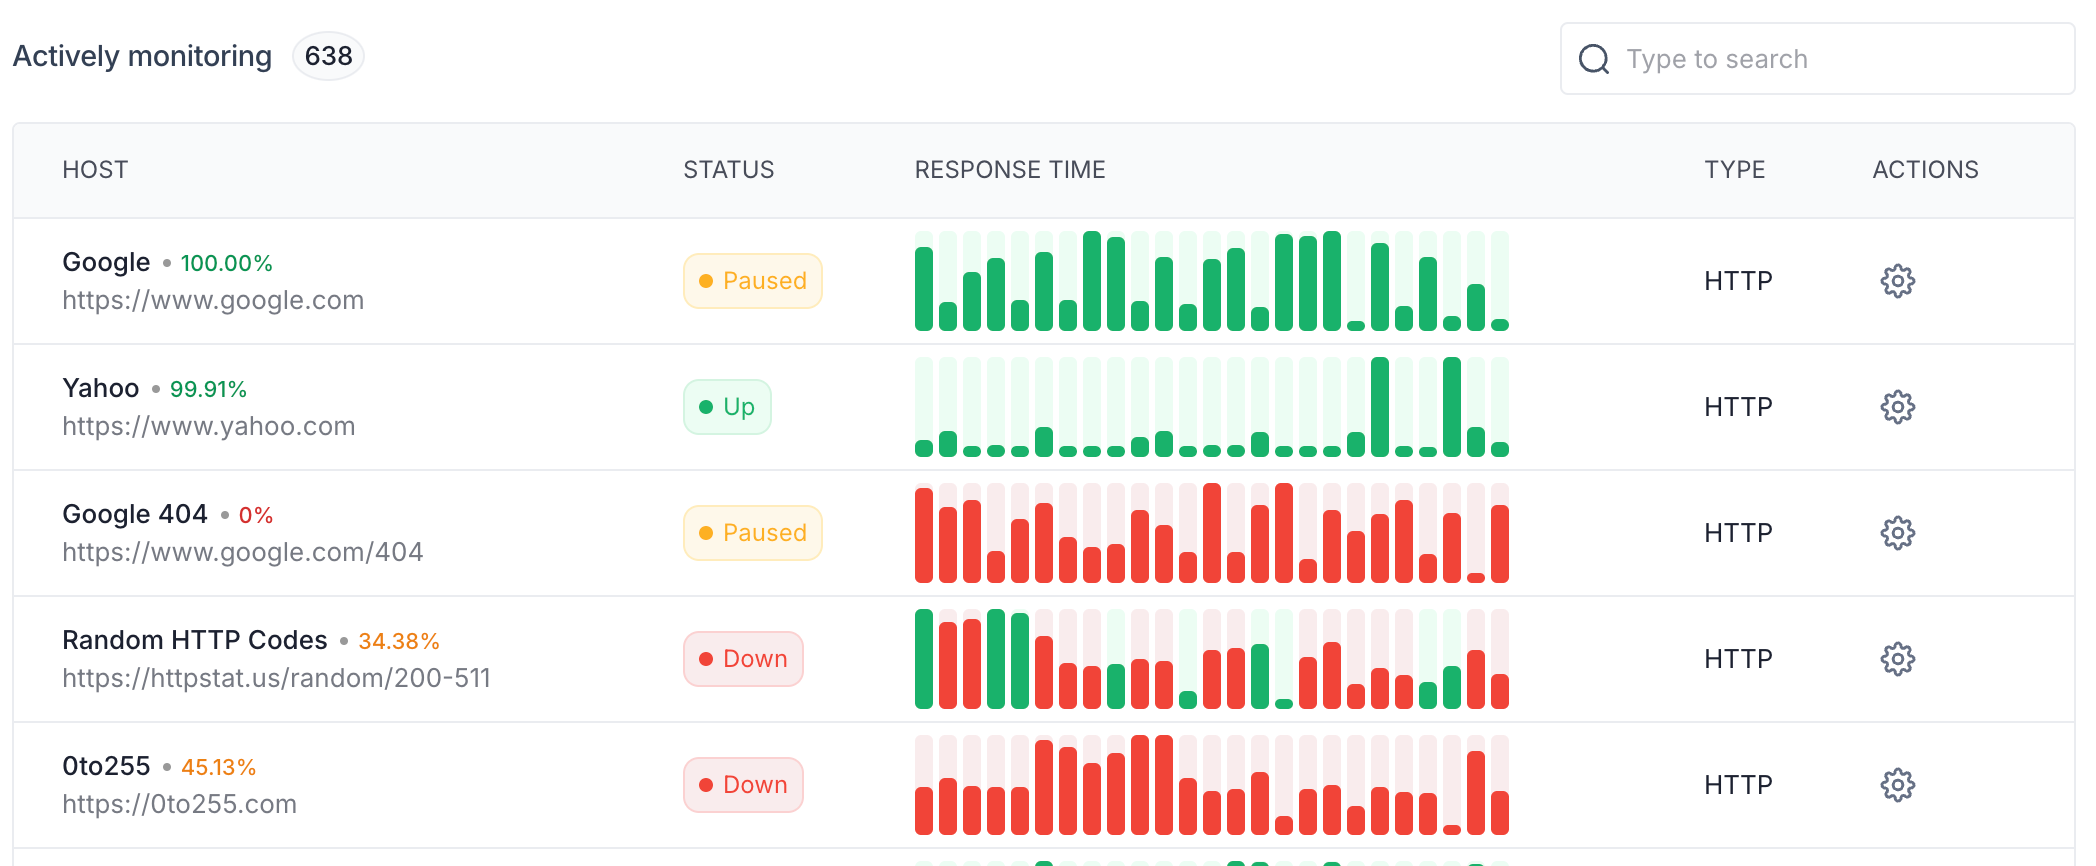Click the search magnifier icon
This screenshot has height=866, width=2096.
pos(1594,59)
